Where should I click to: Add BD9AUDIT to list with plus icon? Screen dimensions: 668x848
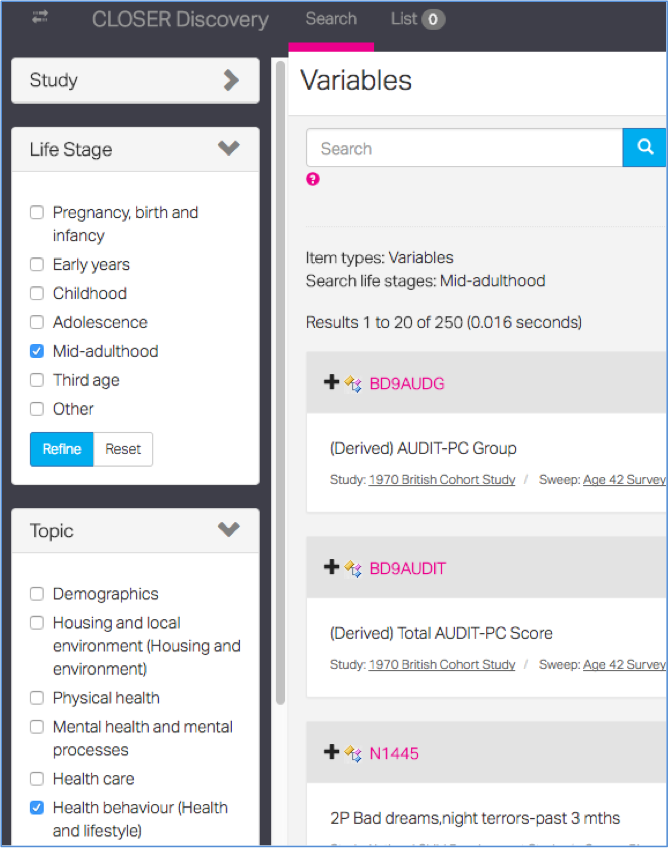pyautogui.click(x=332, y=567)
